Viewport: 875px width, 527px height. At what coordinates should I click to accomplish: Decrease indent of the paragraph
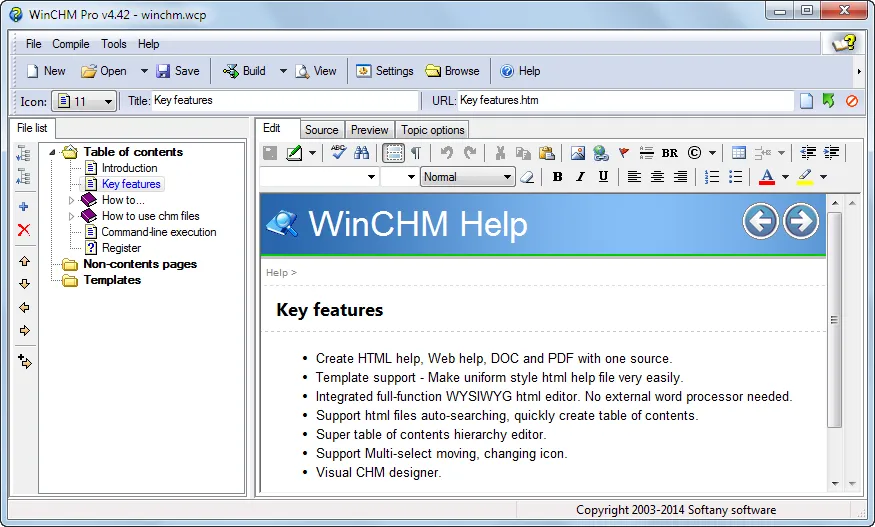(808, 152)
